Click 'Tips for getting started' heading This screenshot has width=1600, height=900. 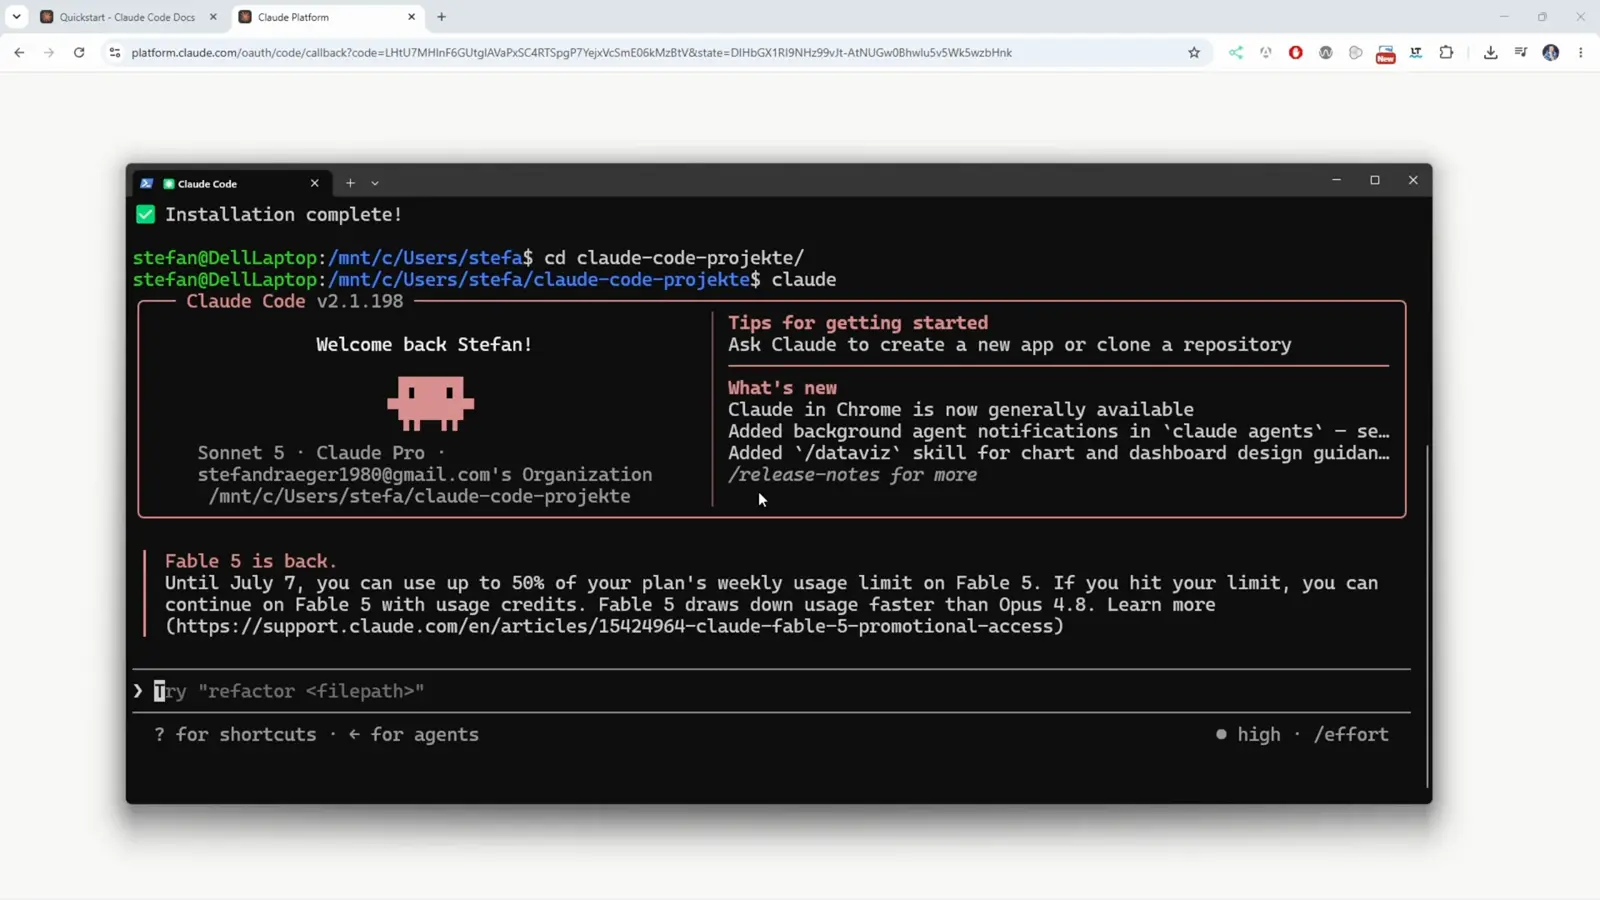(x=858, y=322)
